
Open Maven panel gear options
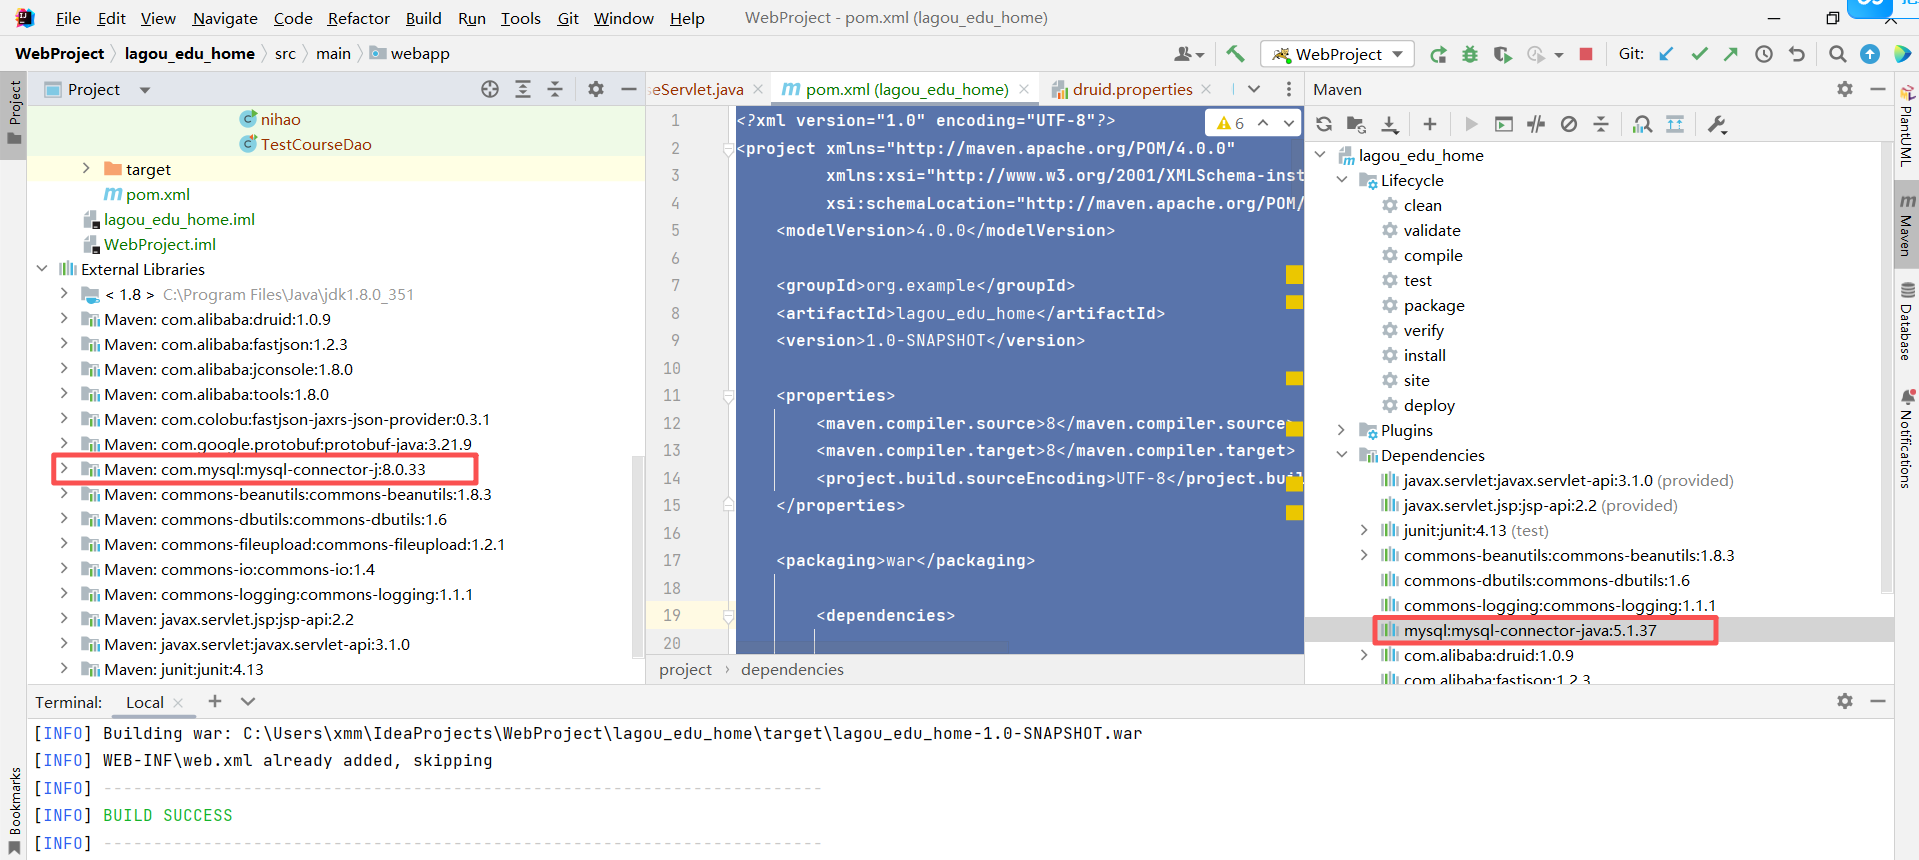point(1845,89)
